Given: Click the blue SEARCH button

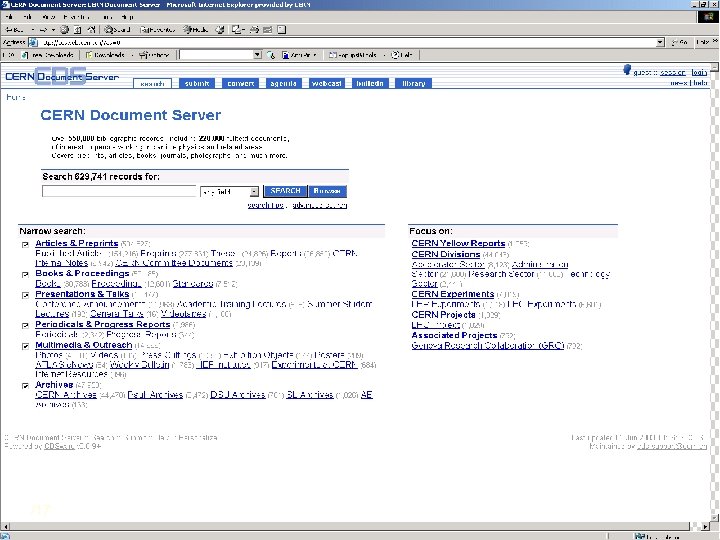Looking at the screenshot, I should pos(285,191).
